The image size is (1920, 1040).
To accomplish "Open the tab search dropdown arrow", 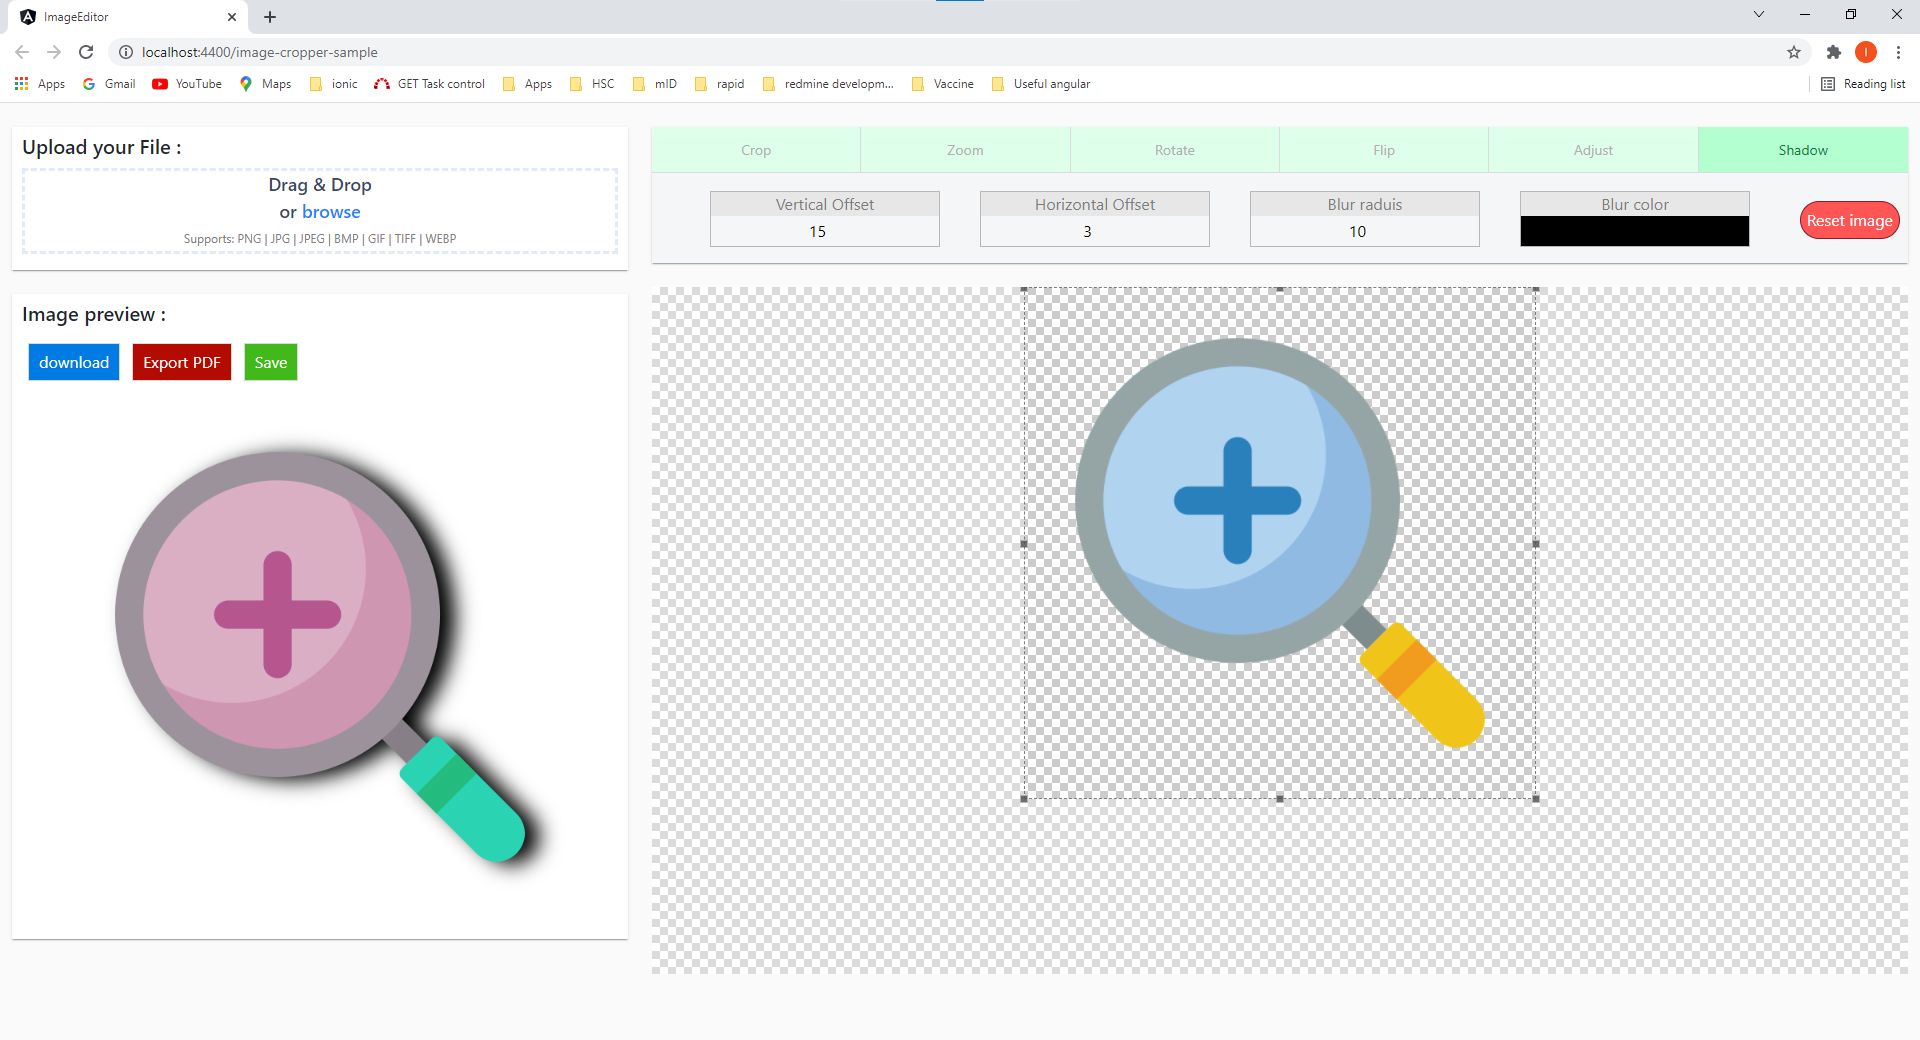I will (x=1759, y=14).
